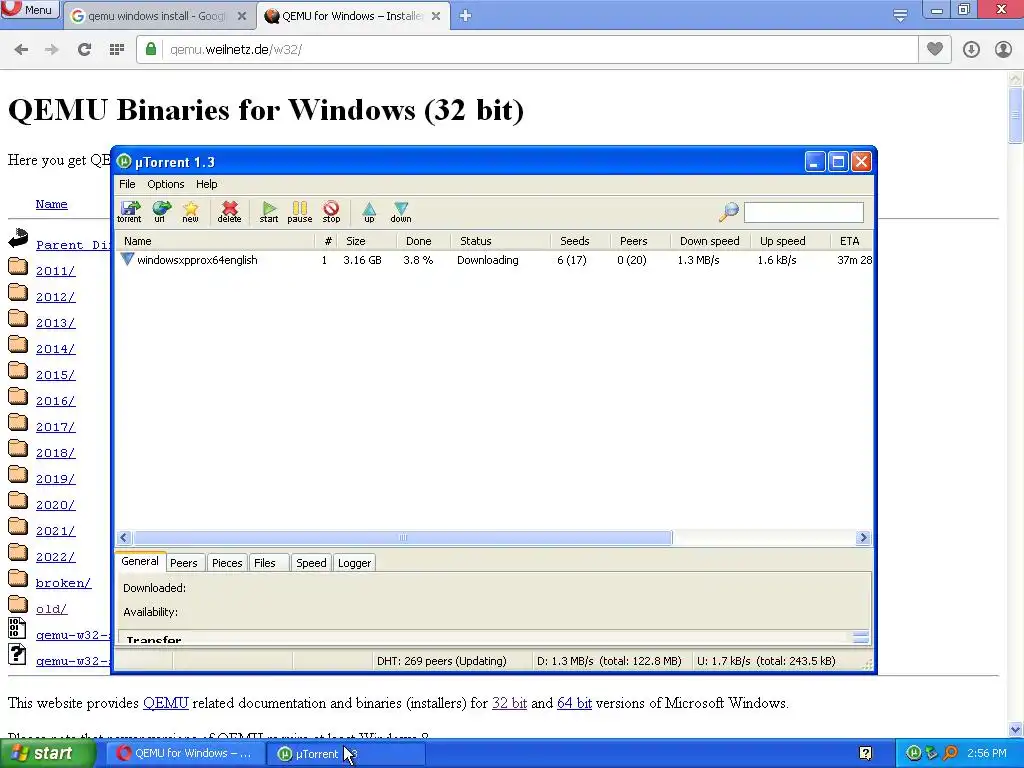The image size is (1024, 768).
Task: Select the windowsxpprox64english torrent row
Action: [x=494, y=260]
